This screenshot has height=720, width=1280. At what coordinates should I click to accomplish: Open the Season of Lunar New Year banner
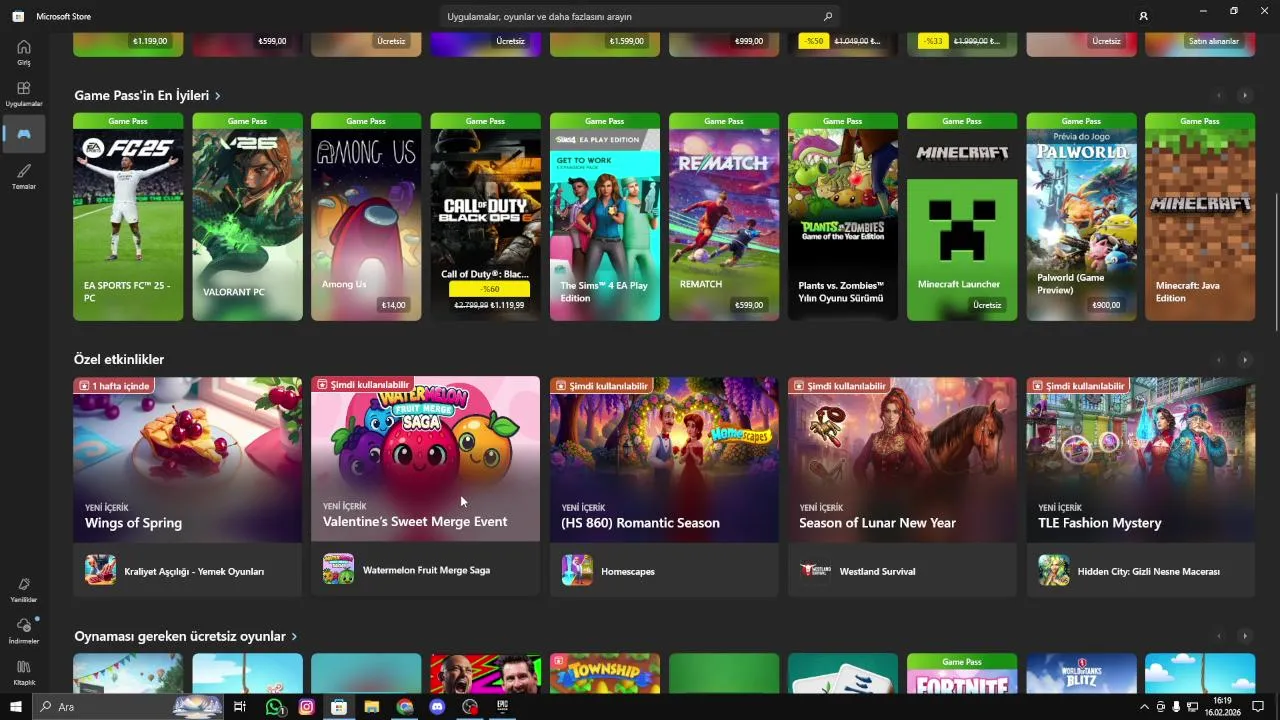[x=902, y=459]
